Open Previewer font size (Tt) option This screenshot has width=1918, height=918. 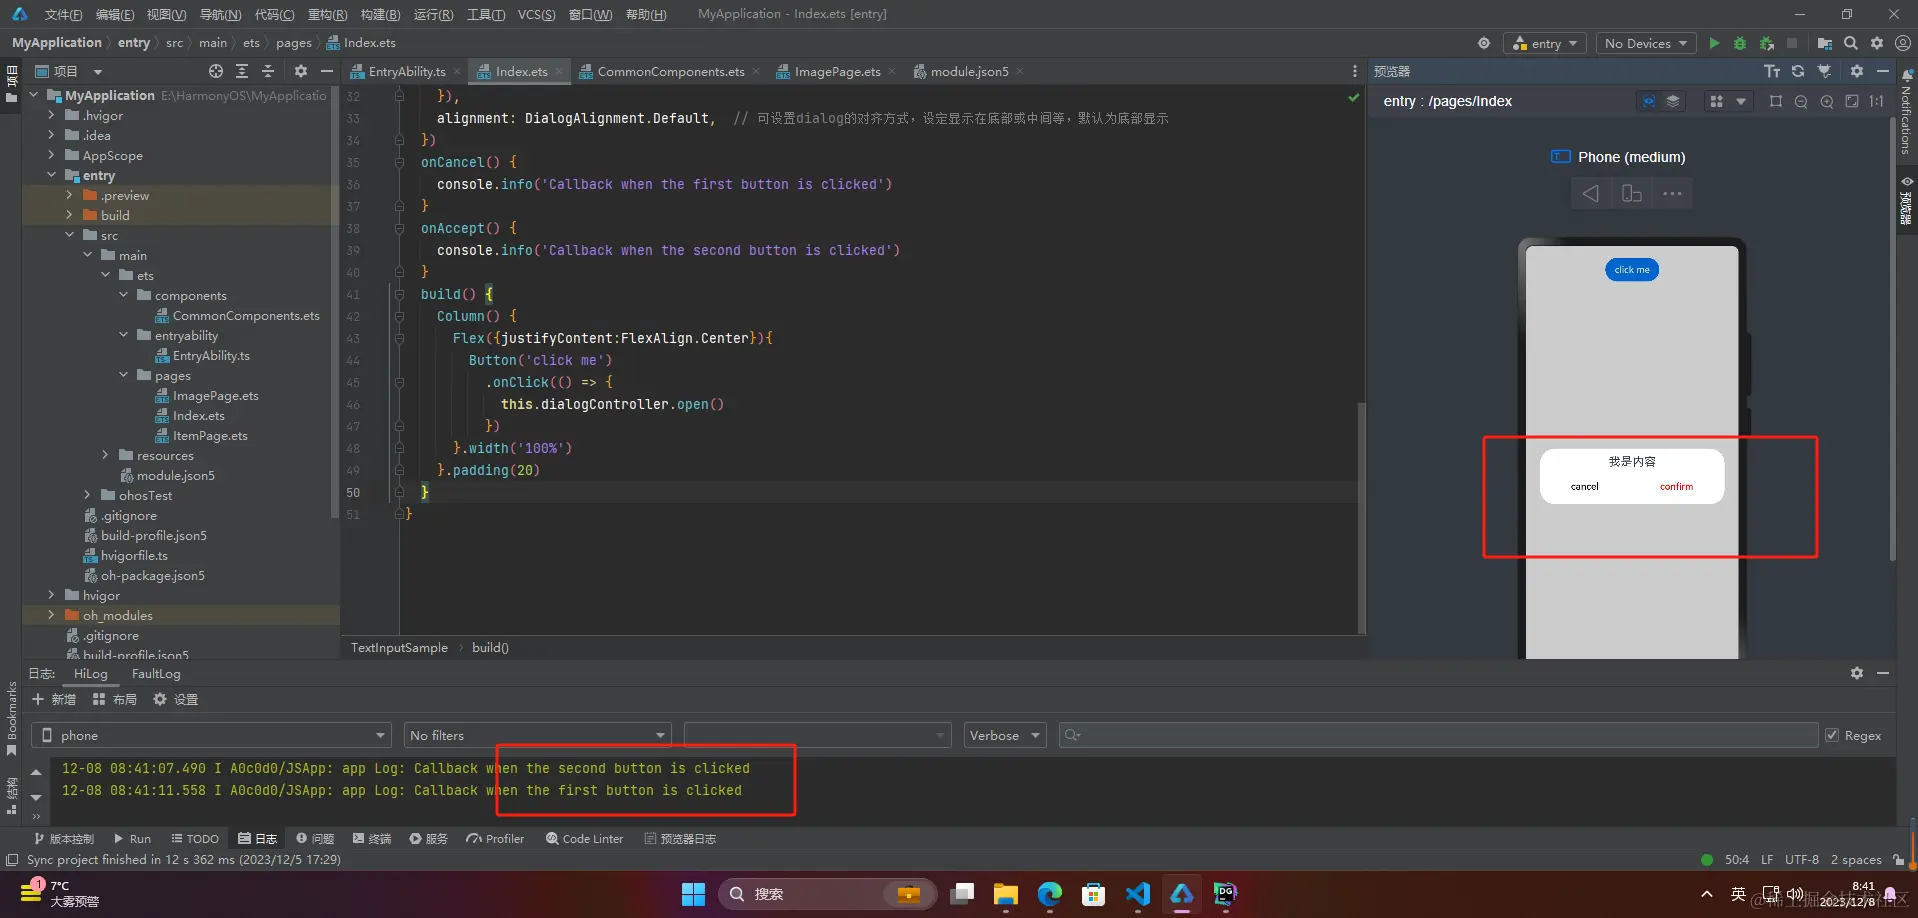click(x=1772, y=71)
